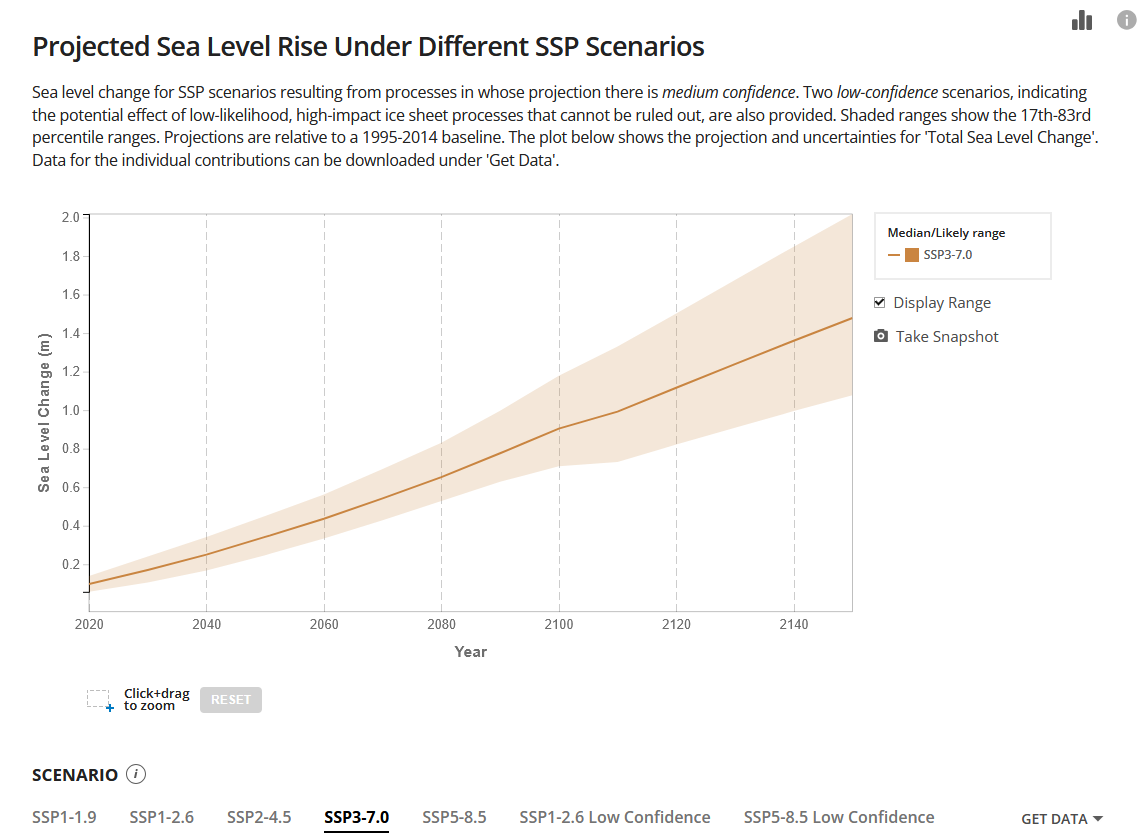Screen dimensions: 1144x839
Task: Open SSP5-8.5 Low Confidence scenario
Action: [x=839, y=817]
